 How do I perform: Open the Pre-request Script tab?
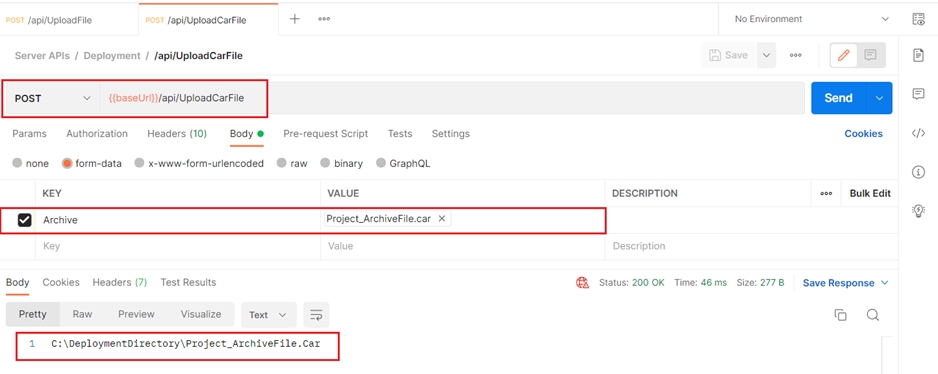click(325, 133)
